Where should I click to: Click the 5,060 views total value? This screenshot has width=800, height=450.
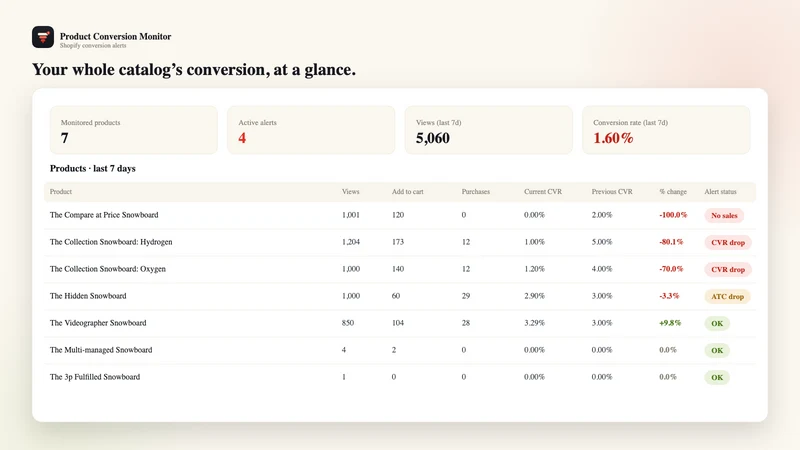pyautogui.click(x=433, y=138)
